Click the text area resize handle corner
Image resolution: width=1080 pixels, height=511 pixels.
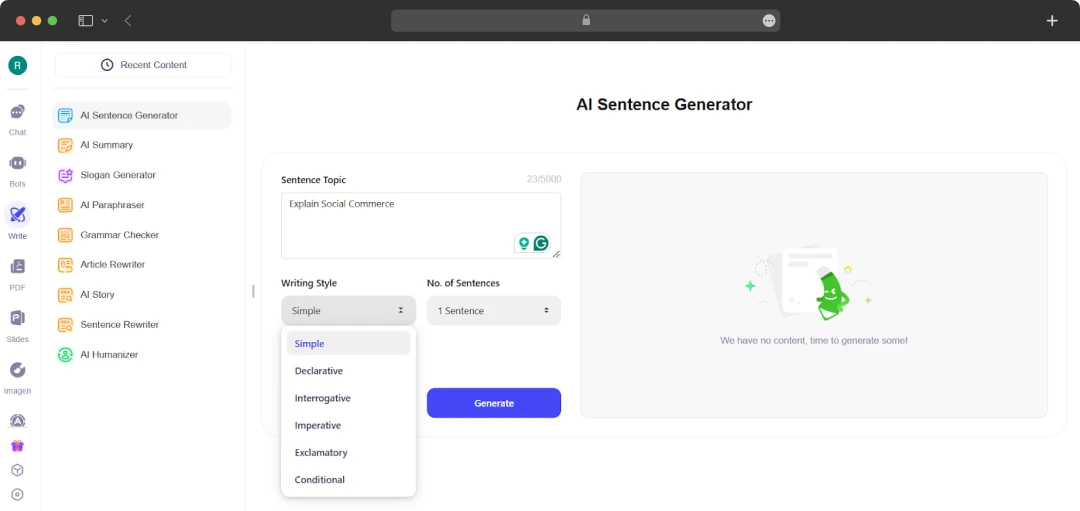(x=556, y=254)
